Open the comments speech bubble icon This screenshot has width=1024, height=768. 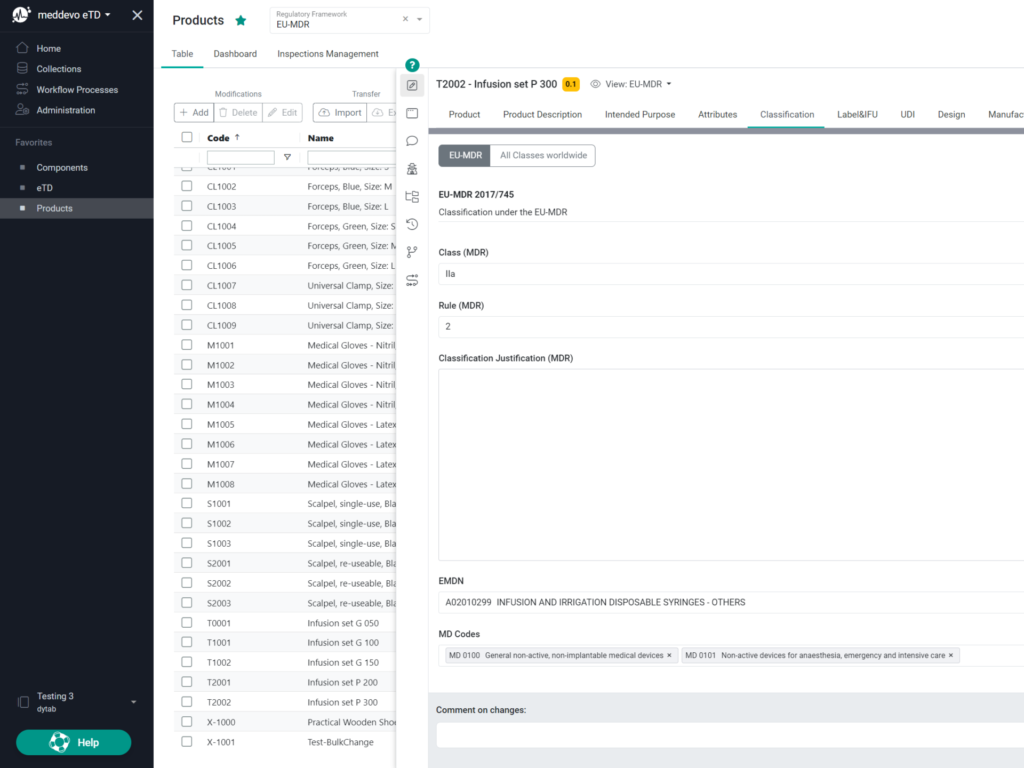(412, 141)
